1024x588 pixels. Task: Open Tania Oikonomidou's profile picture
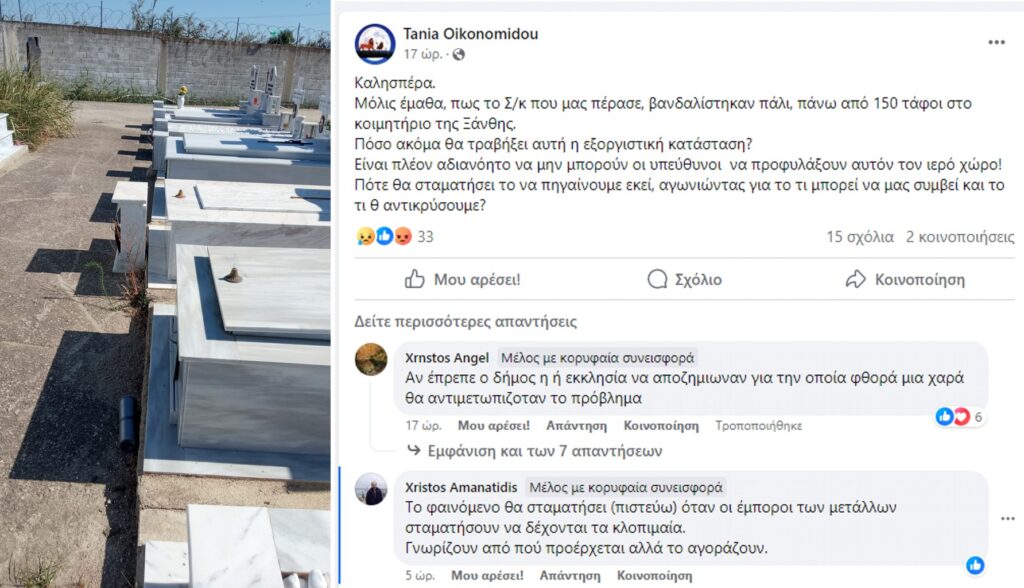pos(375,44)
